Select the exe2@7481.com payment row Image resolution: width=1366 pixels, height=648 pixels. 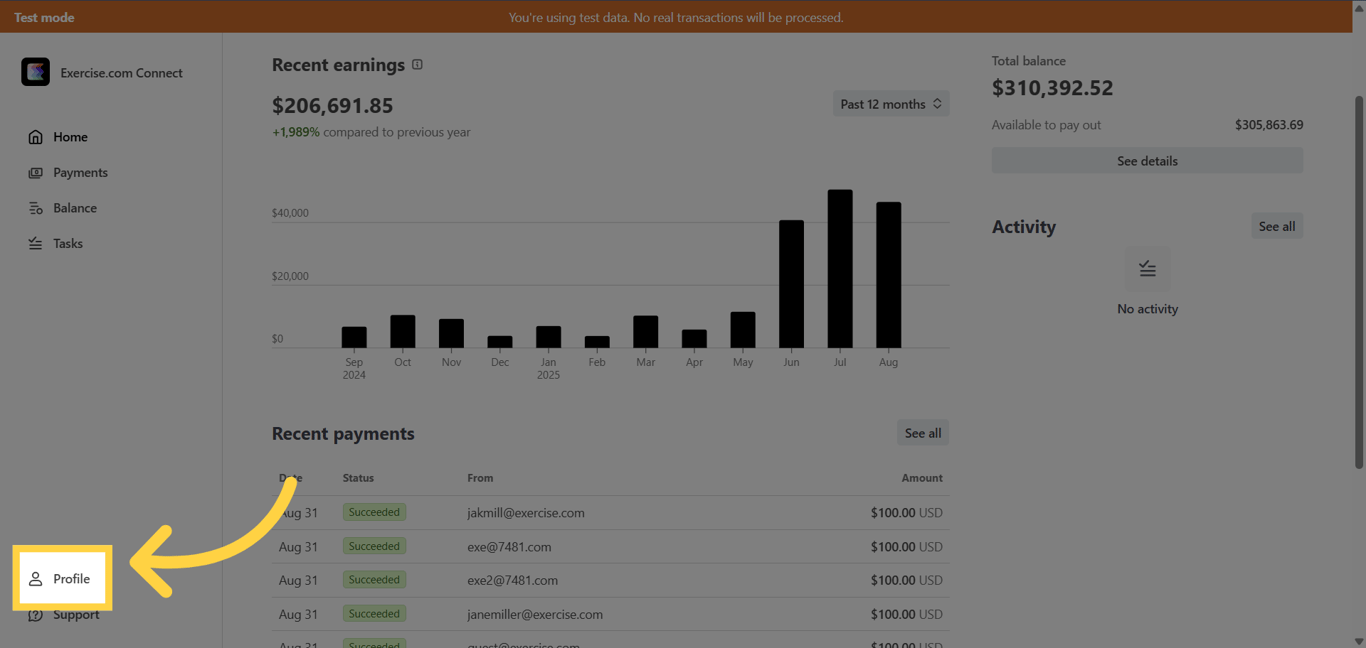[610, 580]
